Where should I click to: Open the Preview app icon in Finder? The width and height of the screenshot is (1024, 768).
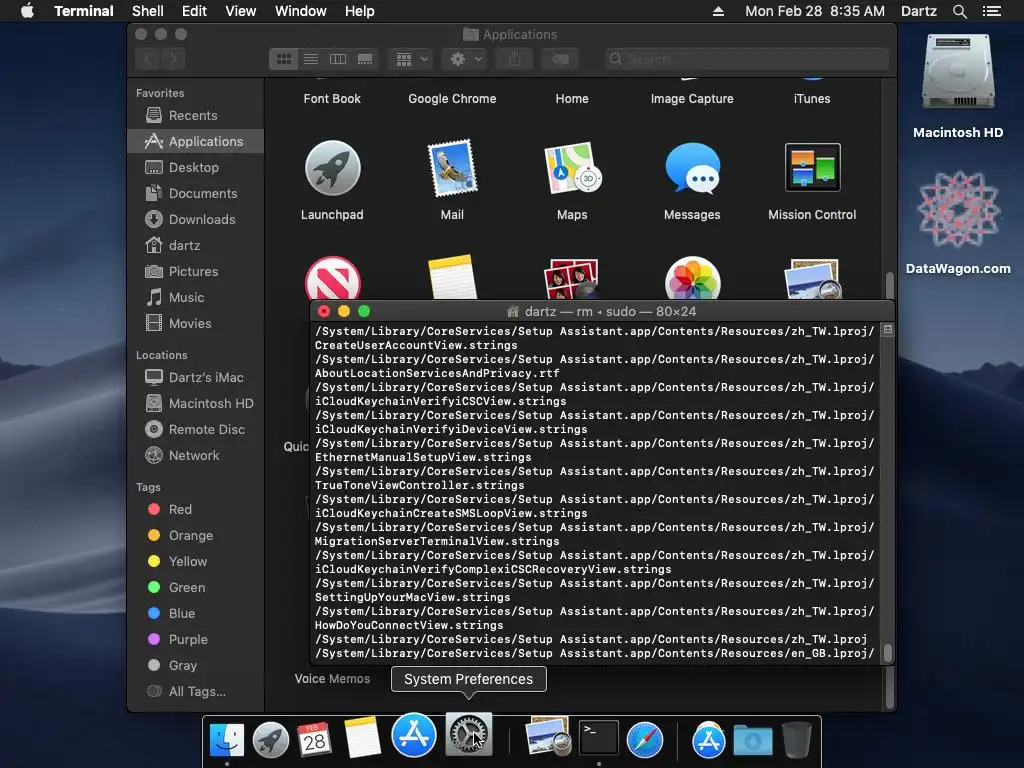click(x=812, y=279)
